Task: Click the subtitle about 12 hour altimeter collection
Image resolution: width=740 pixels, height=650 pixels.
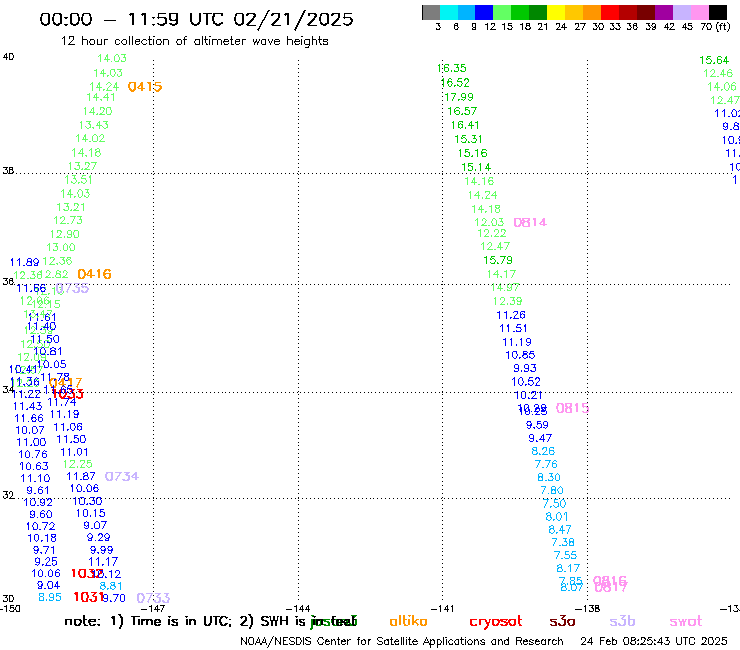Action: coord(194,41)
